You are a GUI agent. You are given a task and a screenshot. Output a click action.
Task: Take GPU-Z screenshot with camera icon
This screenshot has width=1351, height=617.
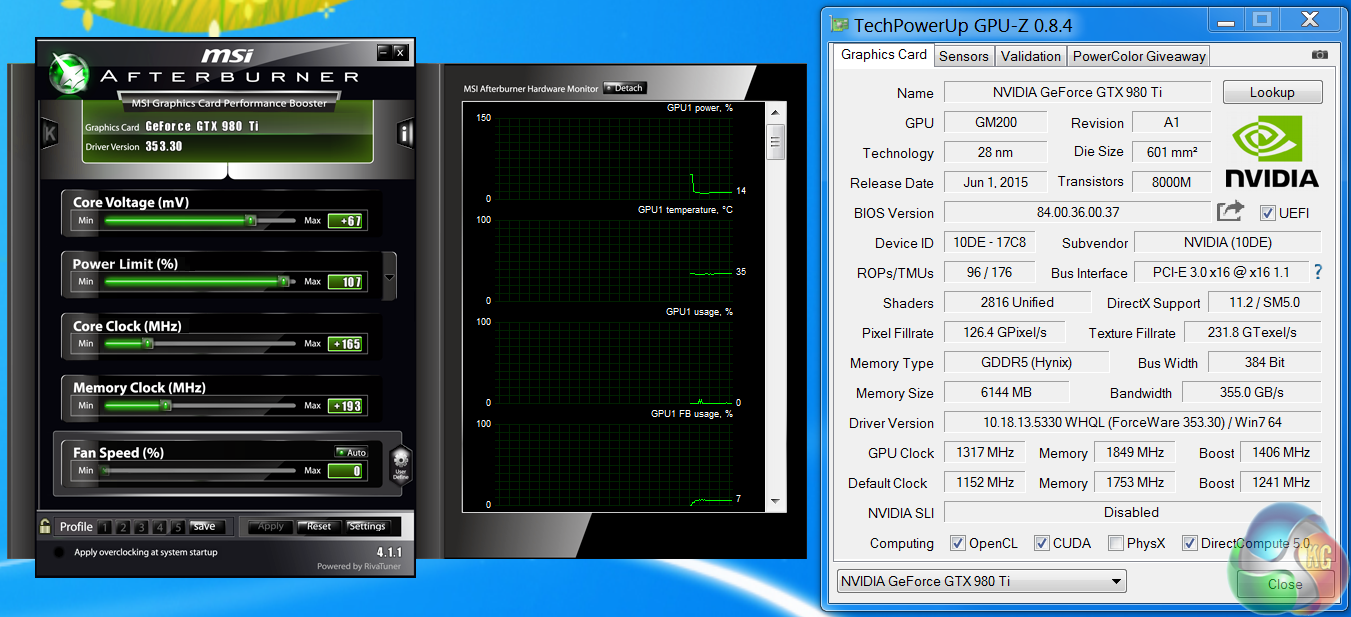pos(1320,55)
